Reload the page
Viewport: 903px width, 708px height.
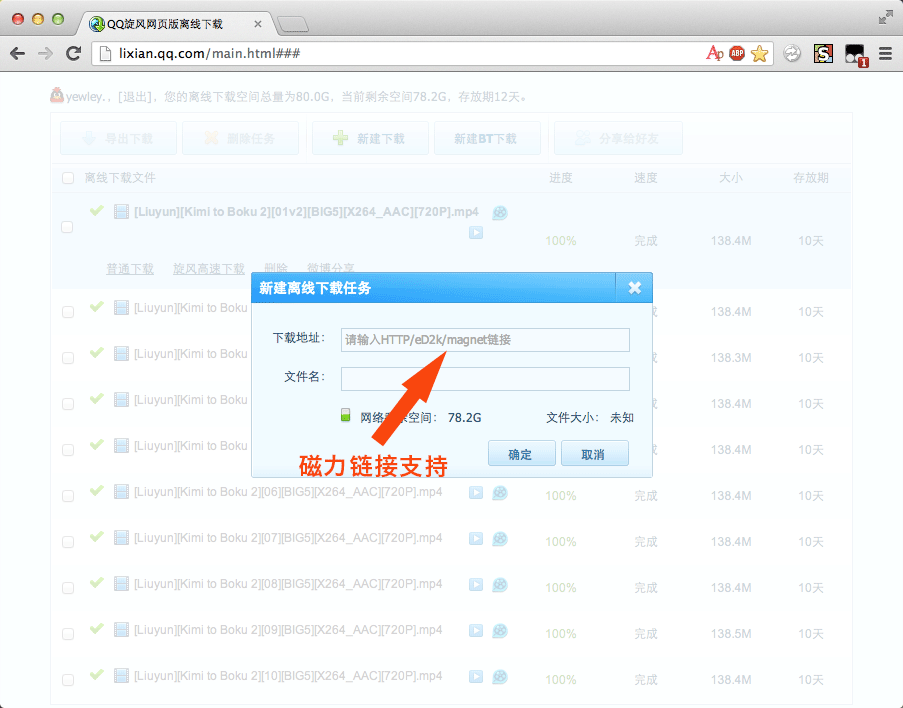coord(73,54)
